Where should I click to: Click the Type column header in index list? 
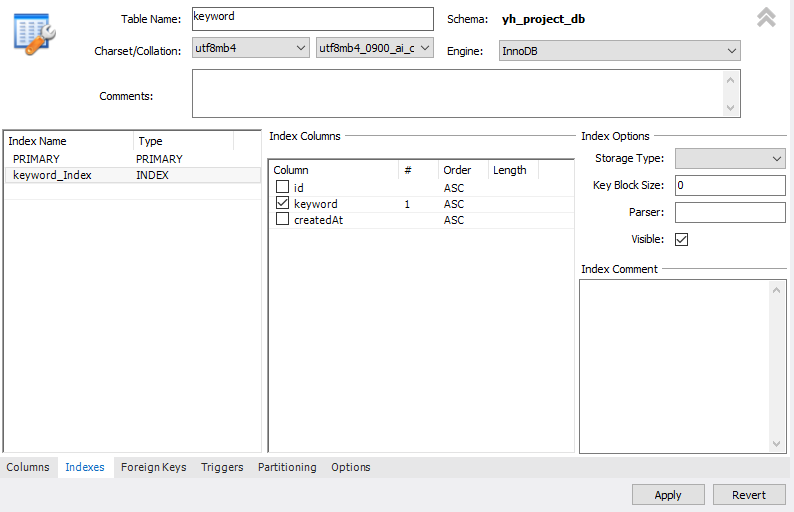(184, 141)
